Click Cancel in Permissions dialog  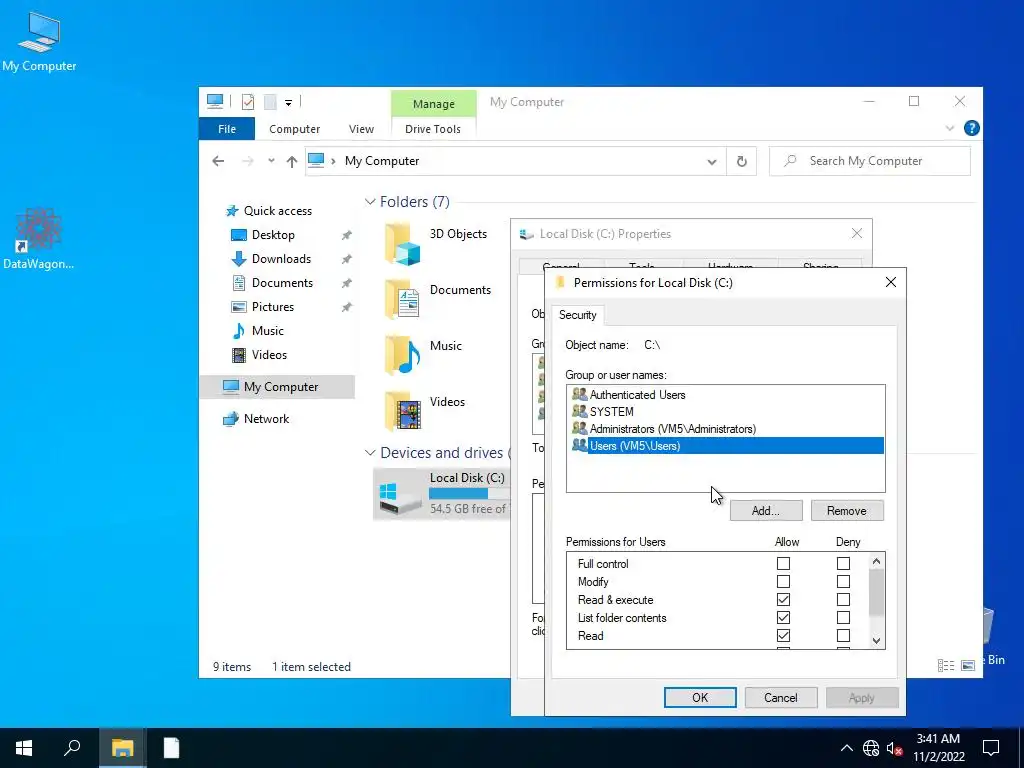point(781,697)
